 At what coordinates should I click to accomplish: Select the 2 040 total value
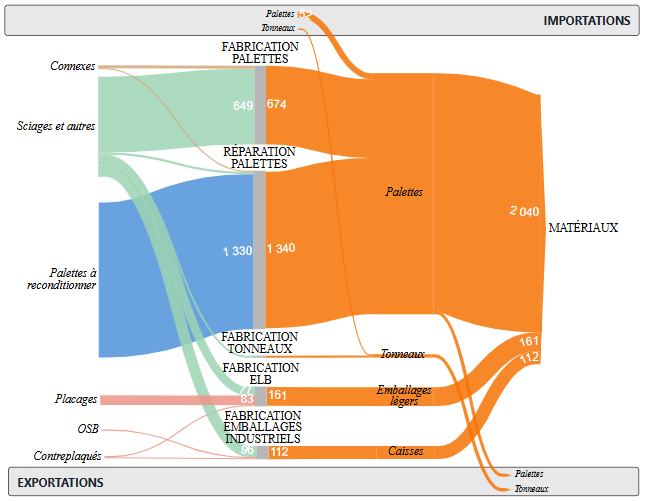point(524,211)
